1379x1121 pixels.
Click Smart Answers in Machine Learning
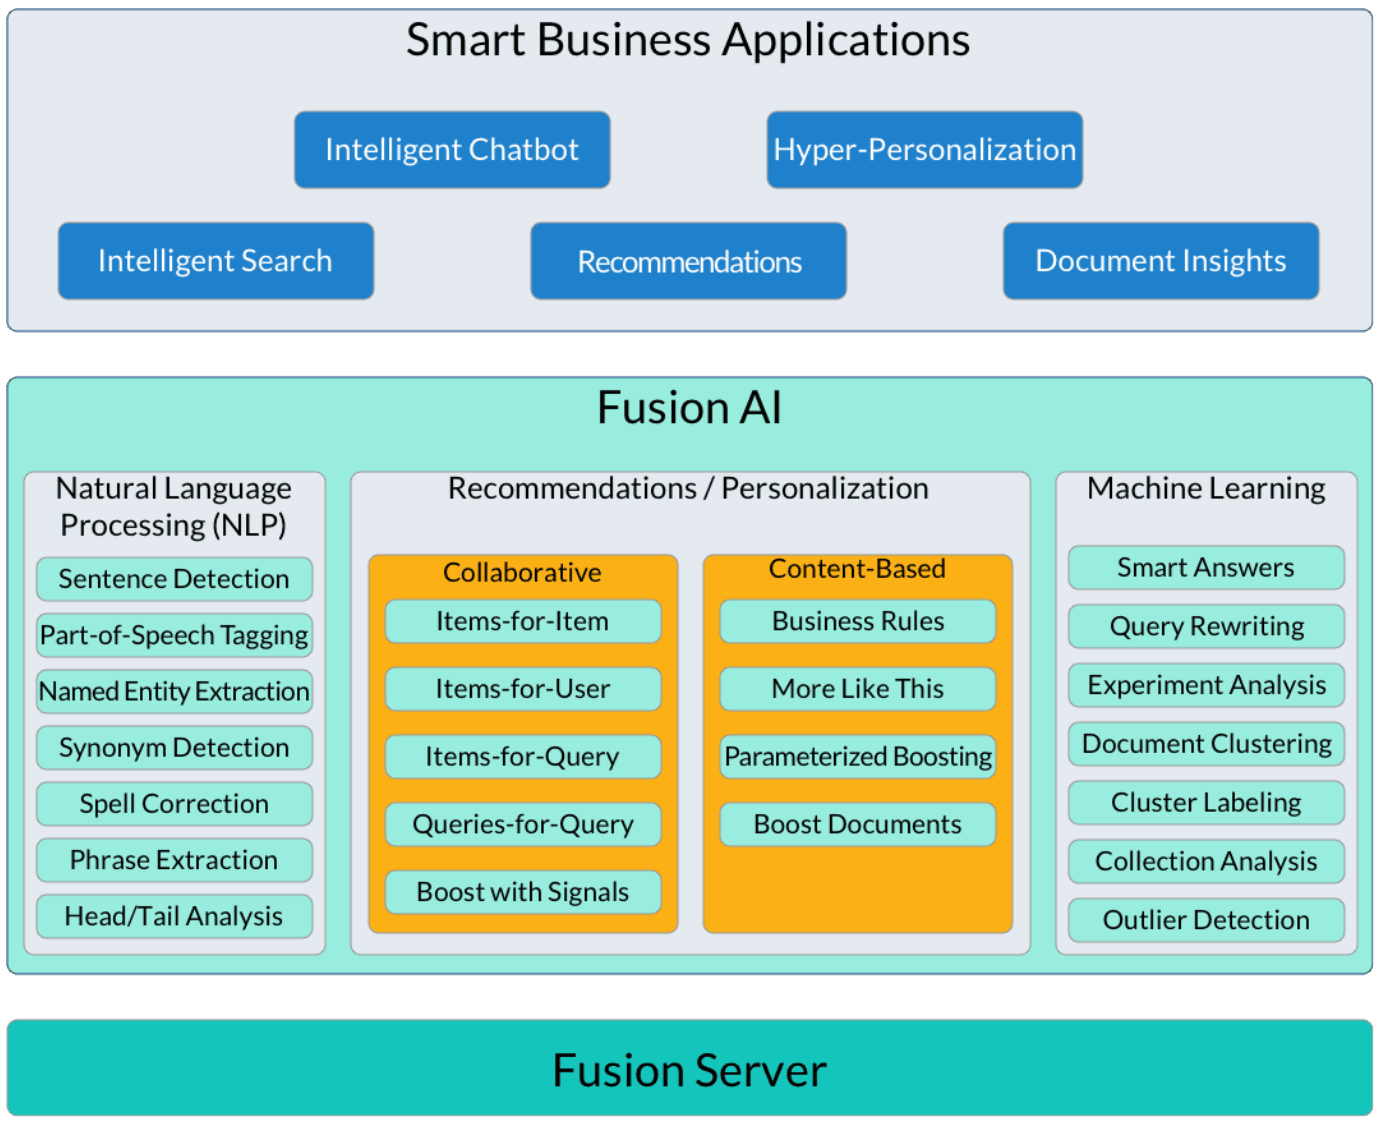pos(1205,568)
